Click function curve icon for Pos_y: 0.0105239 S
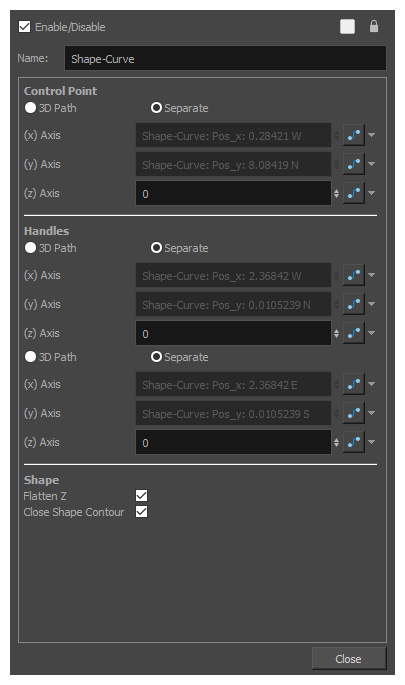 pos(353,413)
